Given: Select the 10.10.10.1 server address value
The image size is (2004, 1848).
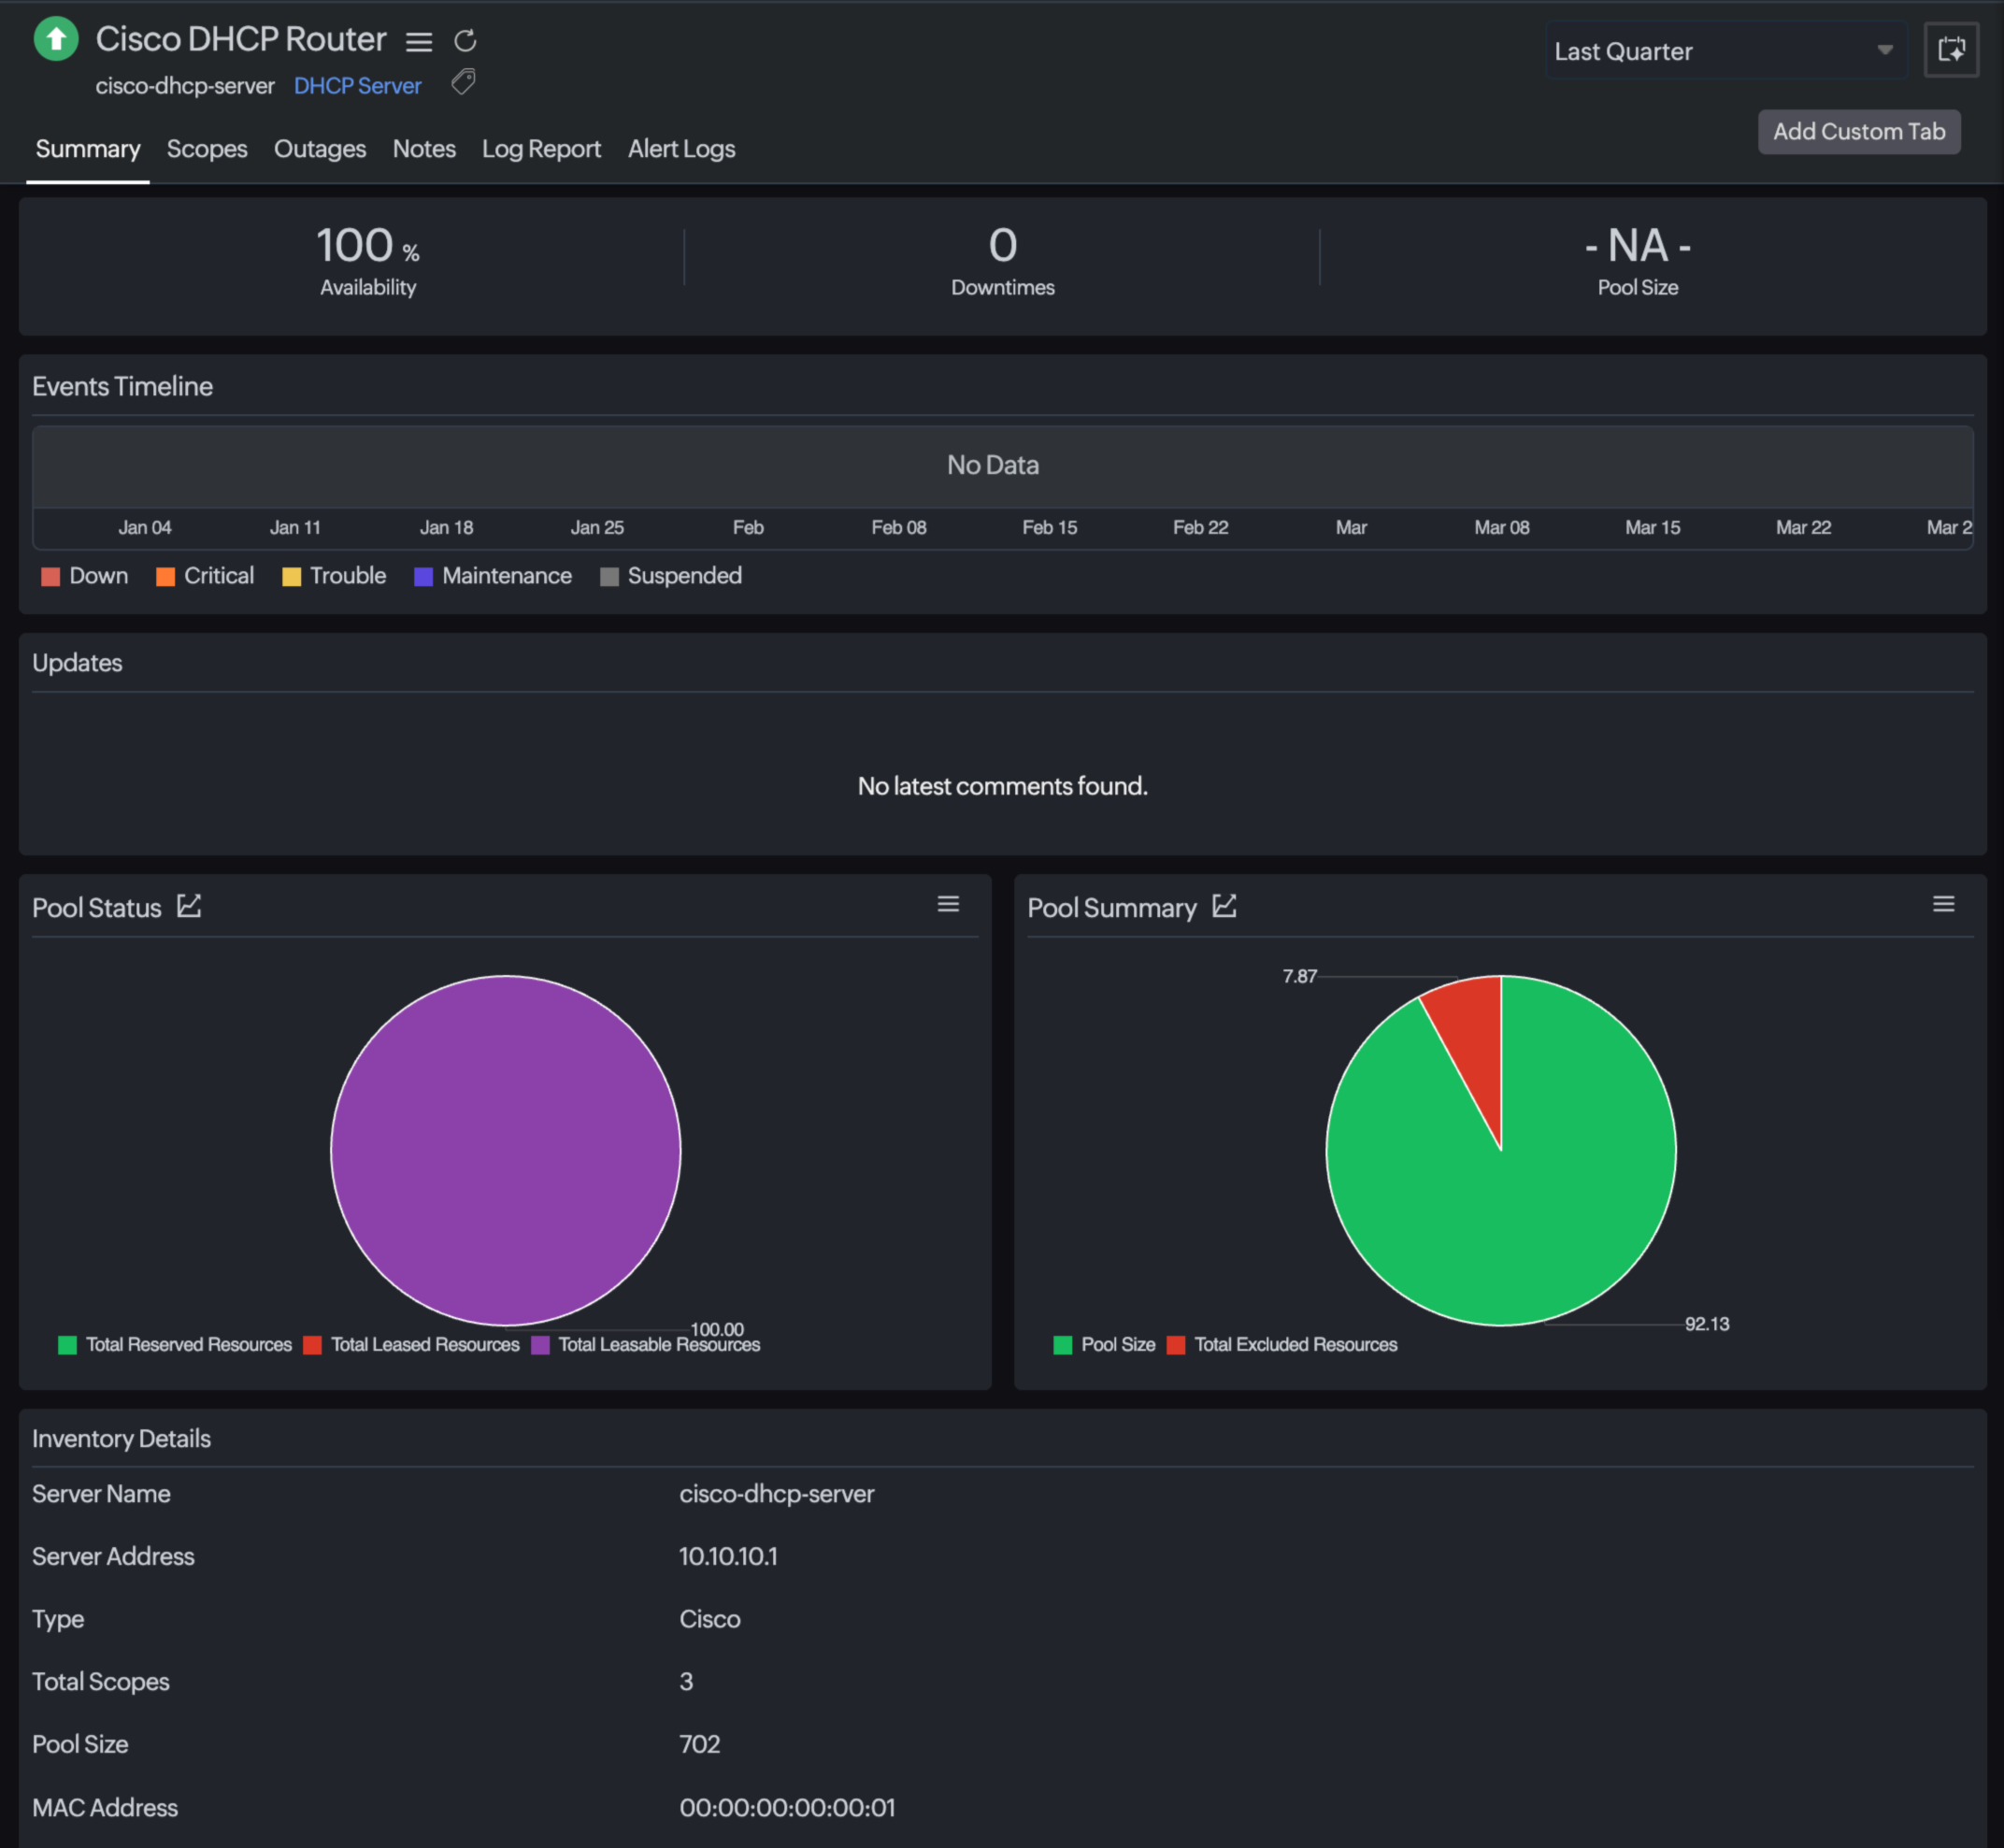Looking at the screenshot, I should pos(728,1556).
